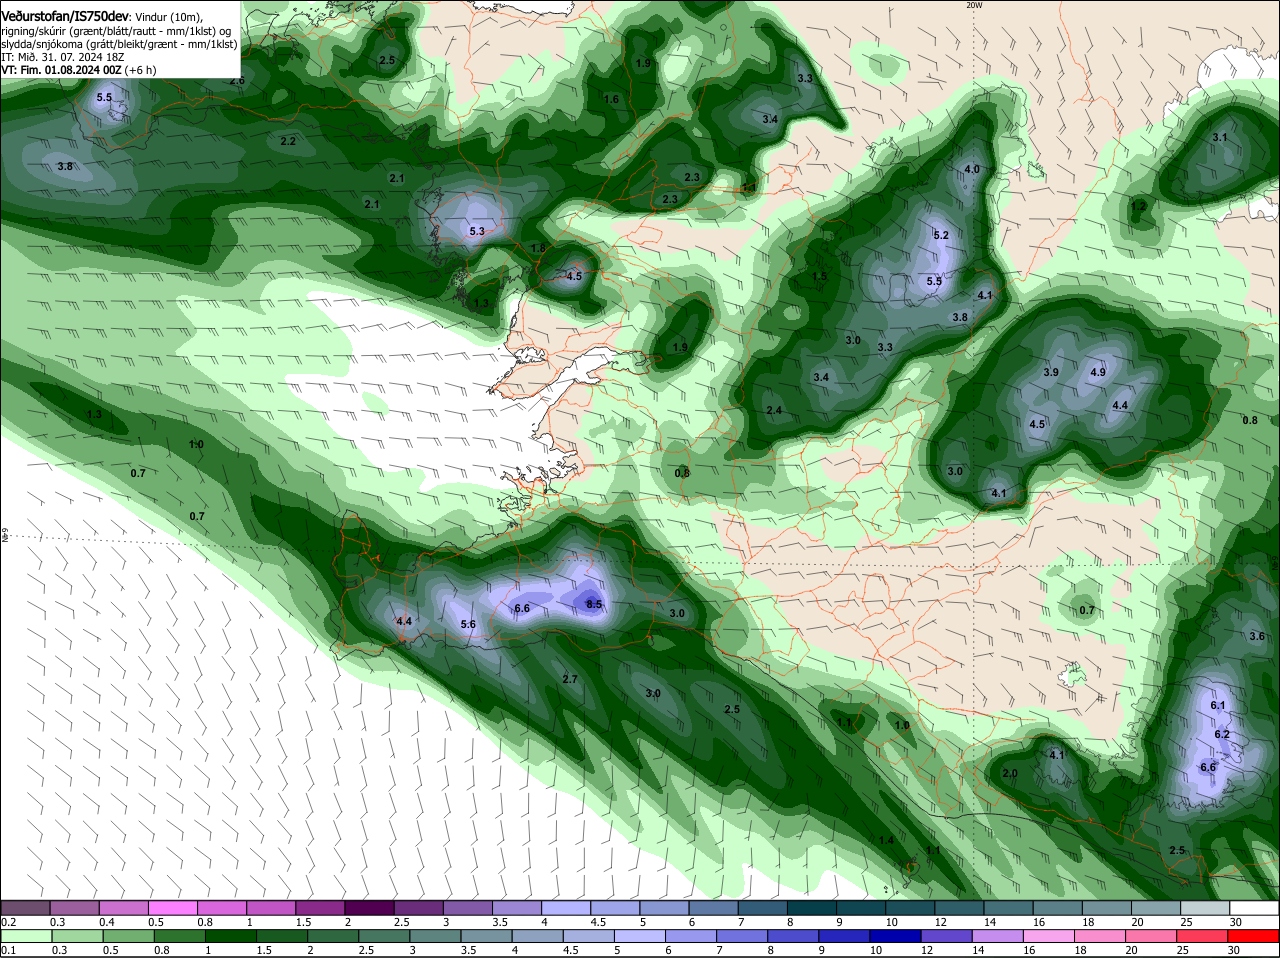Click the 5.3 precipitation value
The image size is (1280, 958).
tap(477, 231)
